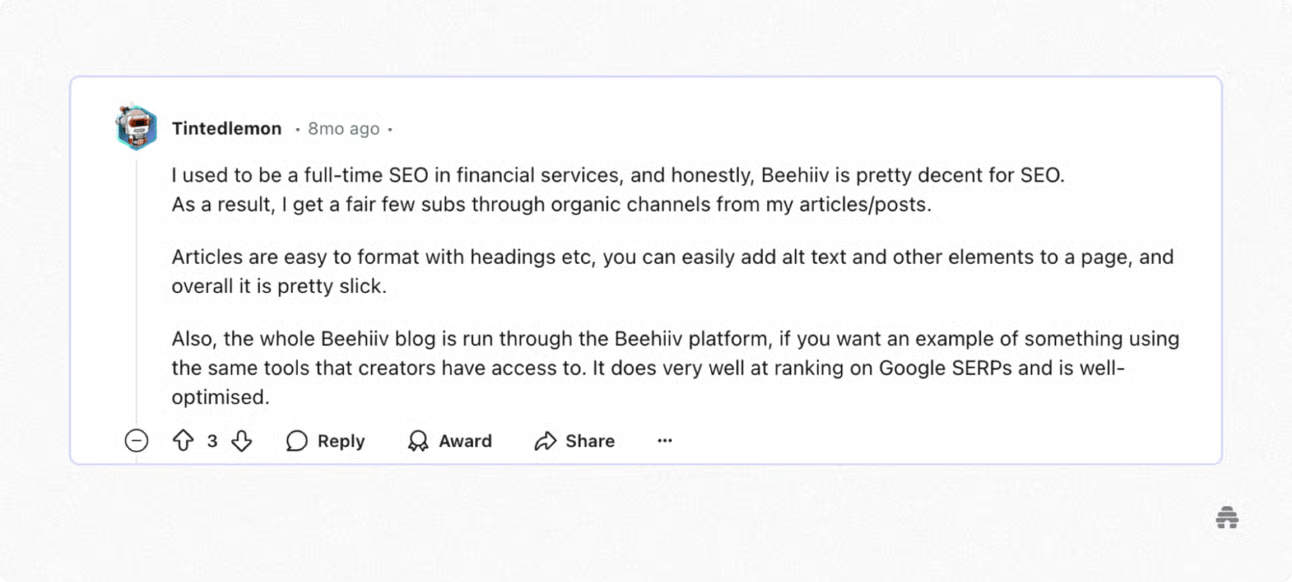Viewport: 1292px width, 582px height.
Task: Click the Award button
Action: click(465, 440)
